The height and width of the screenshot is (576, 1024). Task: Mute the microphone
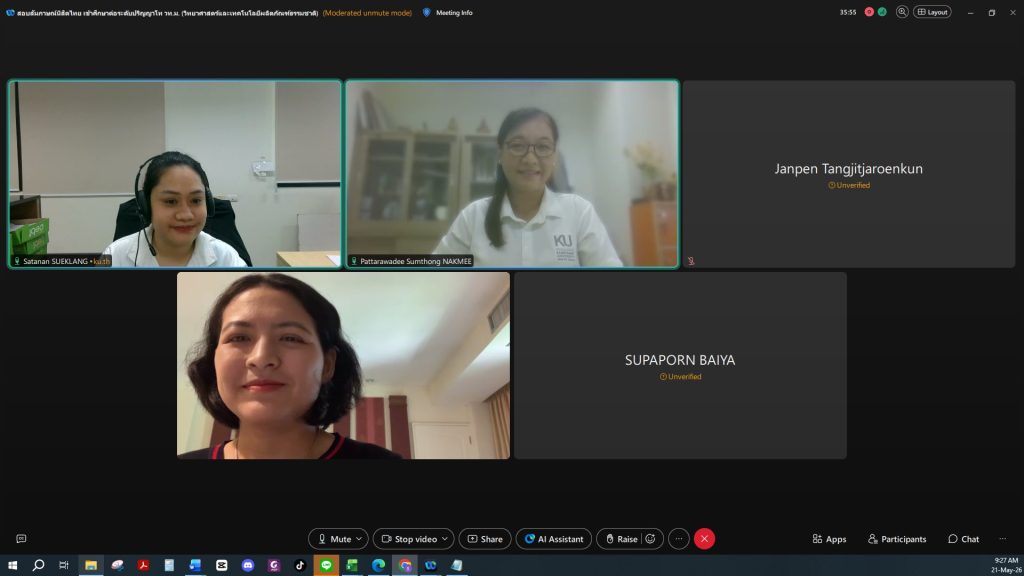(334, 539)
